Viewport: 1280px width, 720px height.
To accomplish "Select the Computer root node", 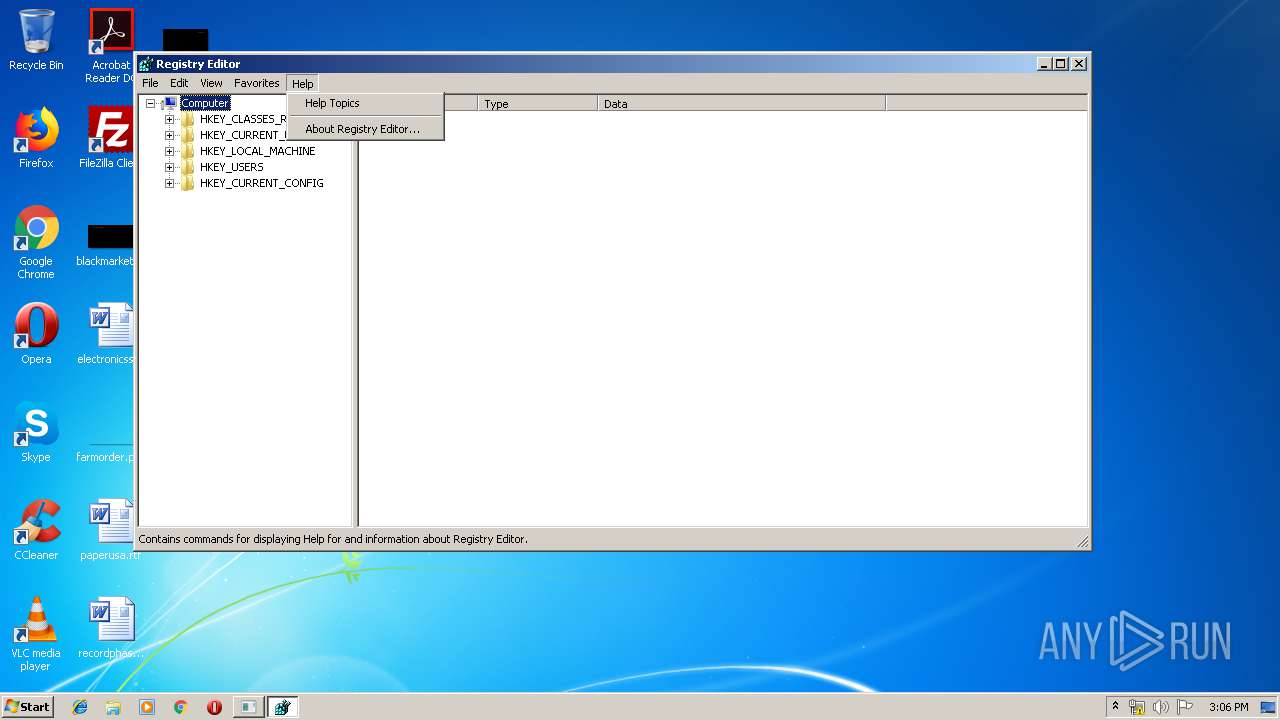I will click(205, 103).
